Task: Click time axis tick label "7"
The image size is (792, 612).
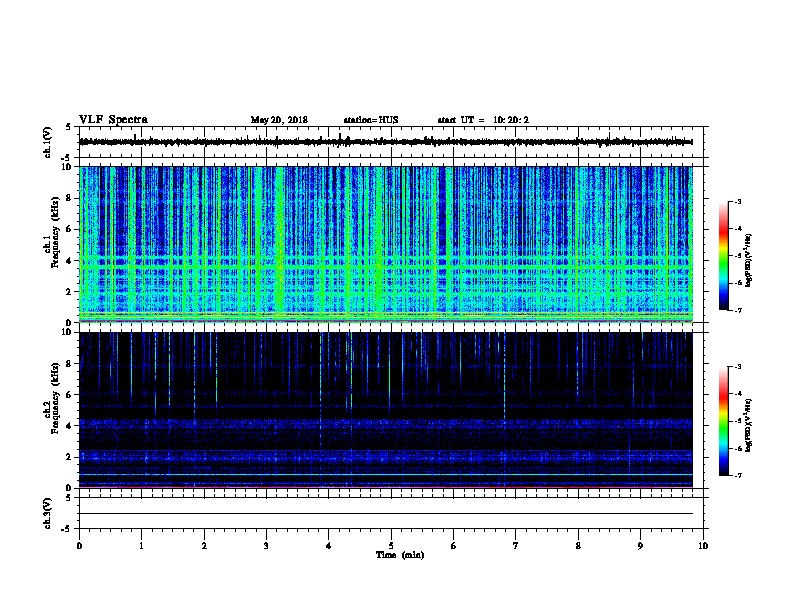Action: (516, 546)
